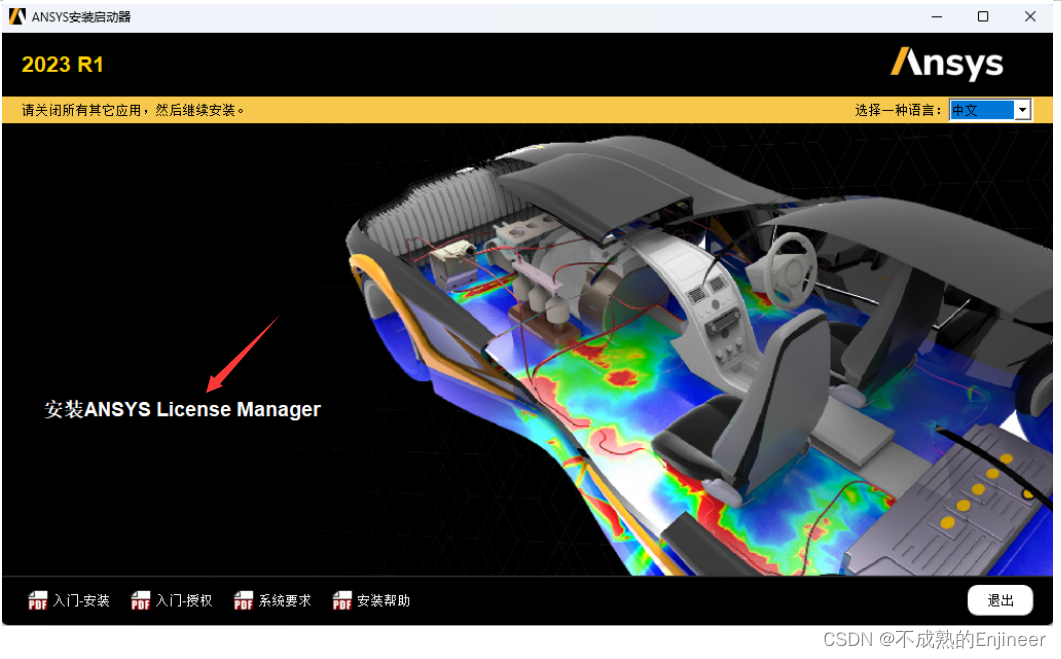Open the 入门-授权 PDF icon
The width and height of the screenshot is (1061, 659).
point(141,600)
